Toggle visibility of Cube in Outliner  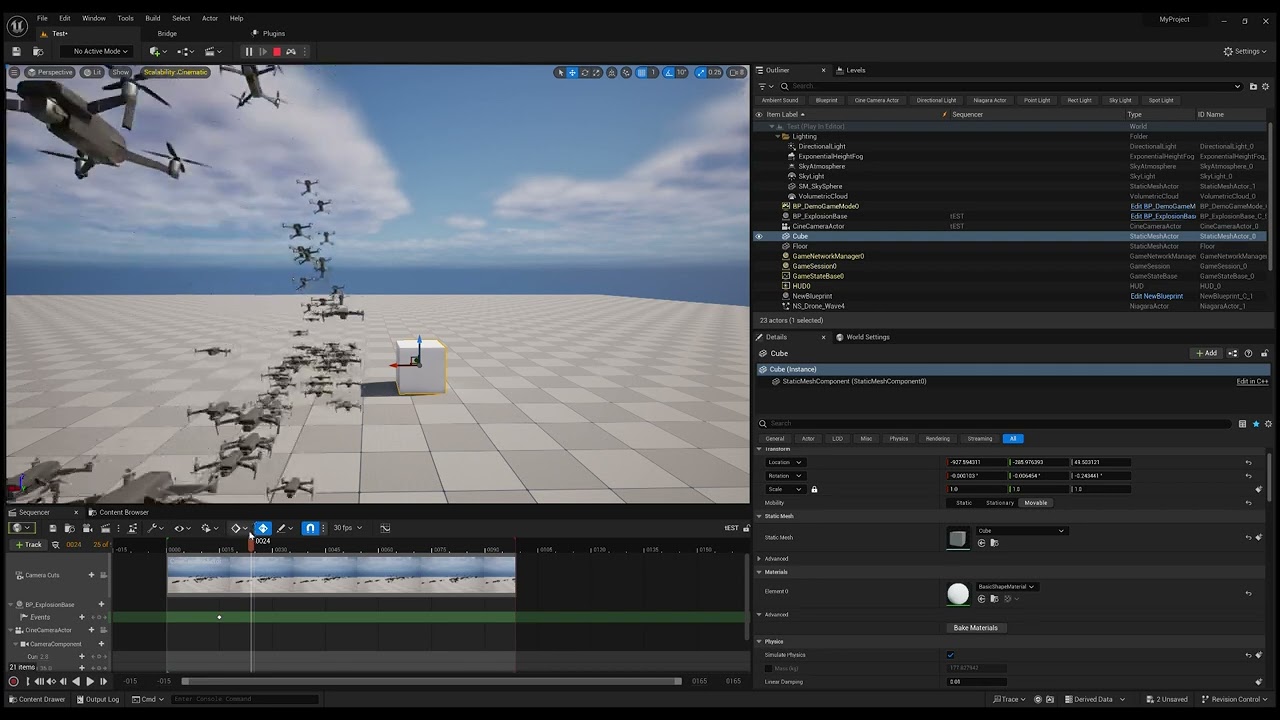point(759,236)
